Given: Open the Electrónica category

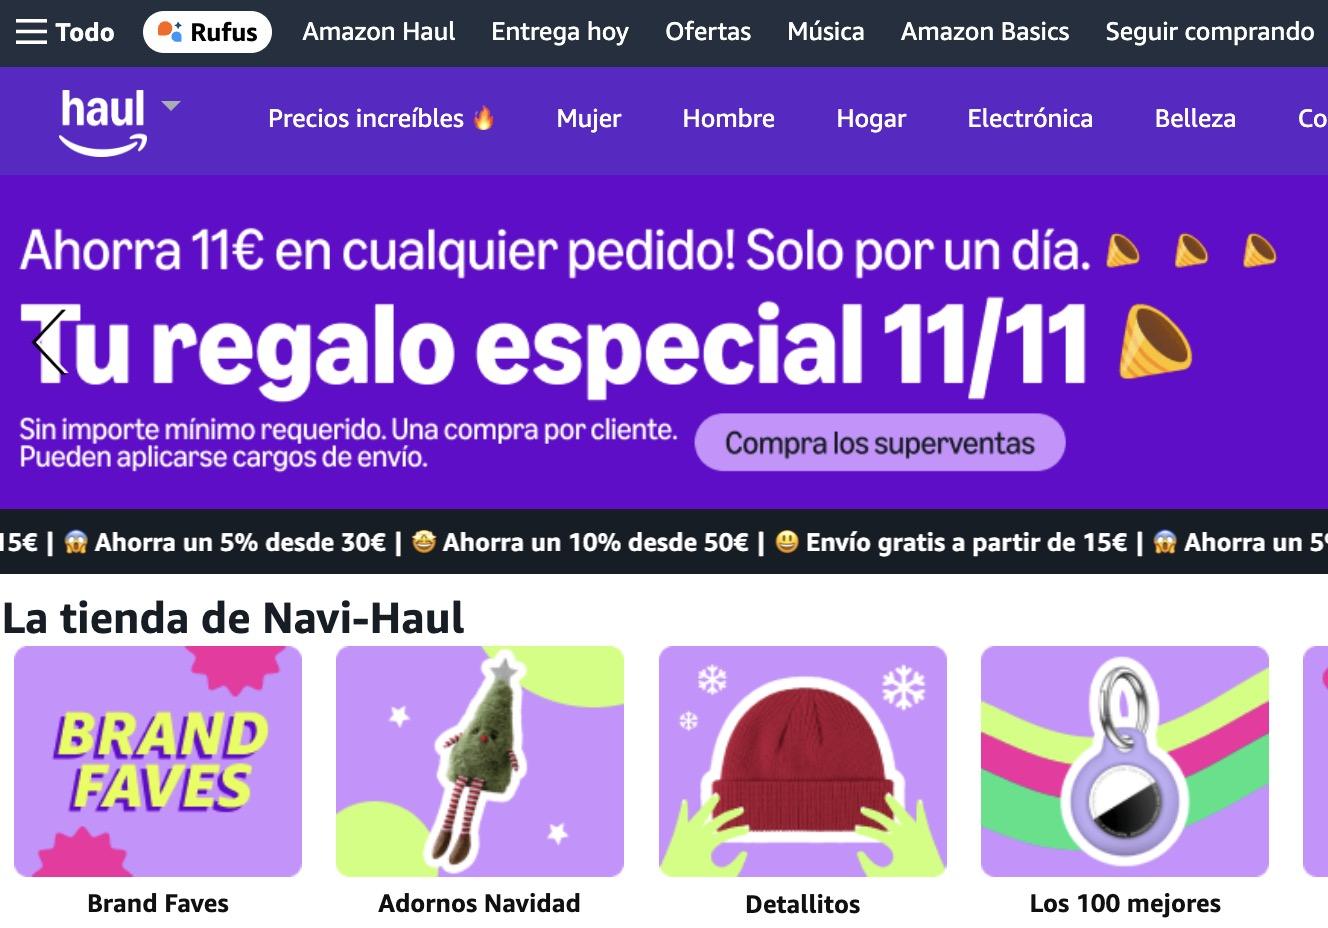Looking at the screenshot, I should tap(1030, 118).
